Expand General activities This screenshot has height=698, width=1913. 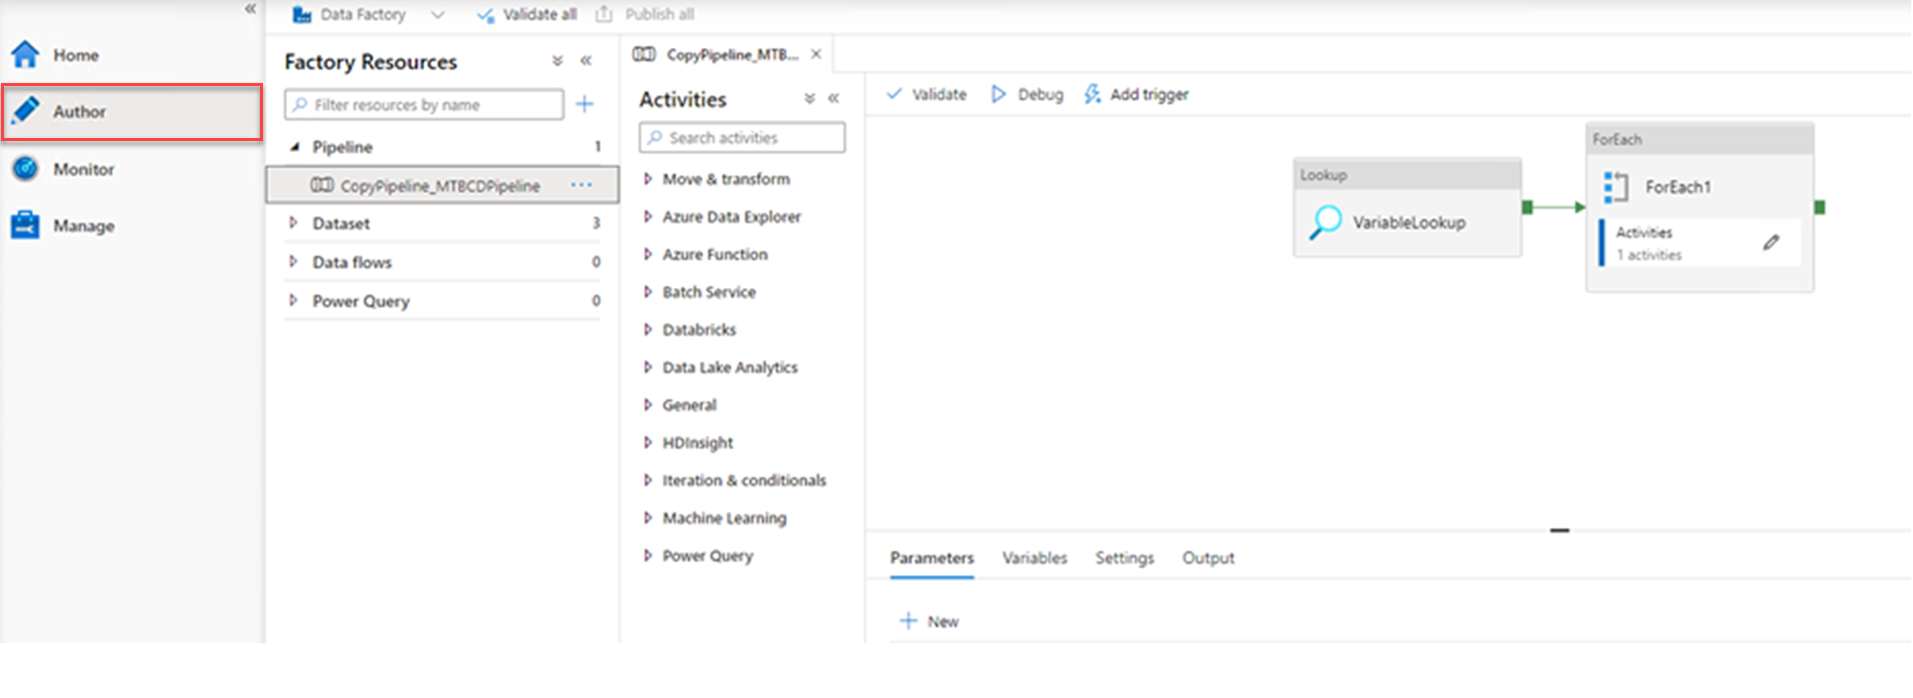click(x=647, y=405)
